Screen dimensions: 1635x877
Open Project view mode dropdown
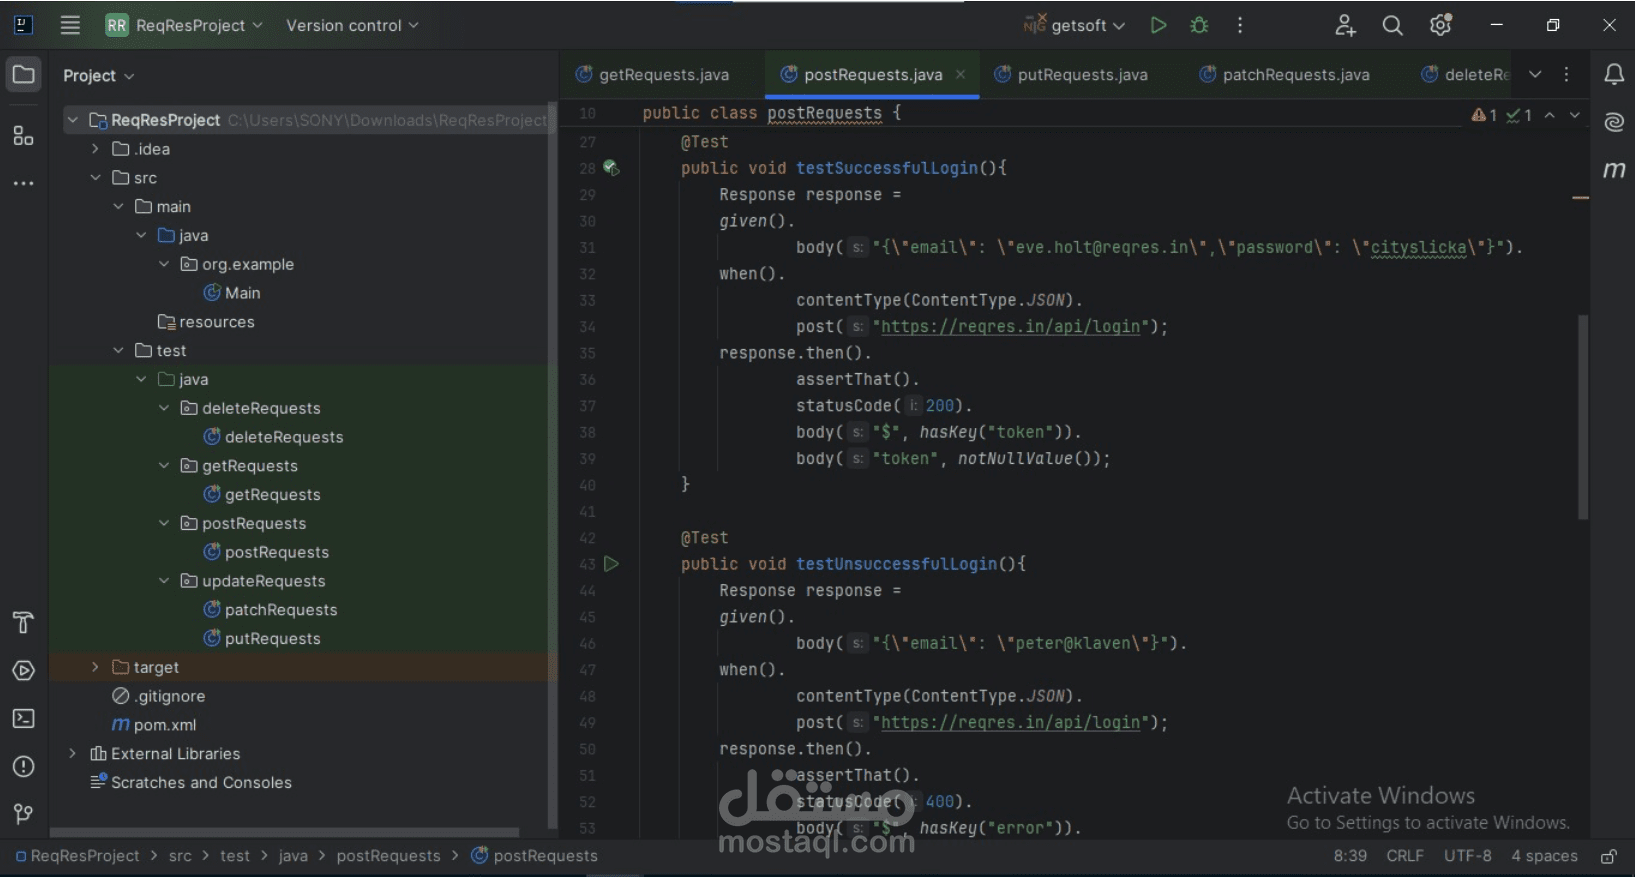[98, 75]
